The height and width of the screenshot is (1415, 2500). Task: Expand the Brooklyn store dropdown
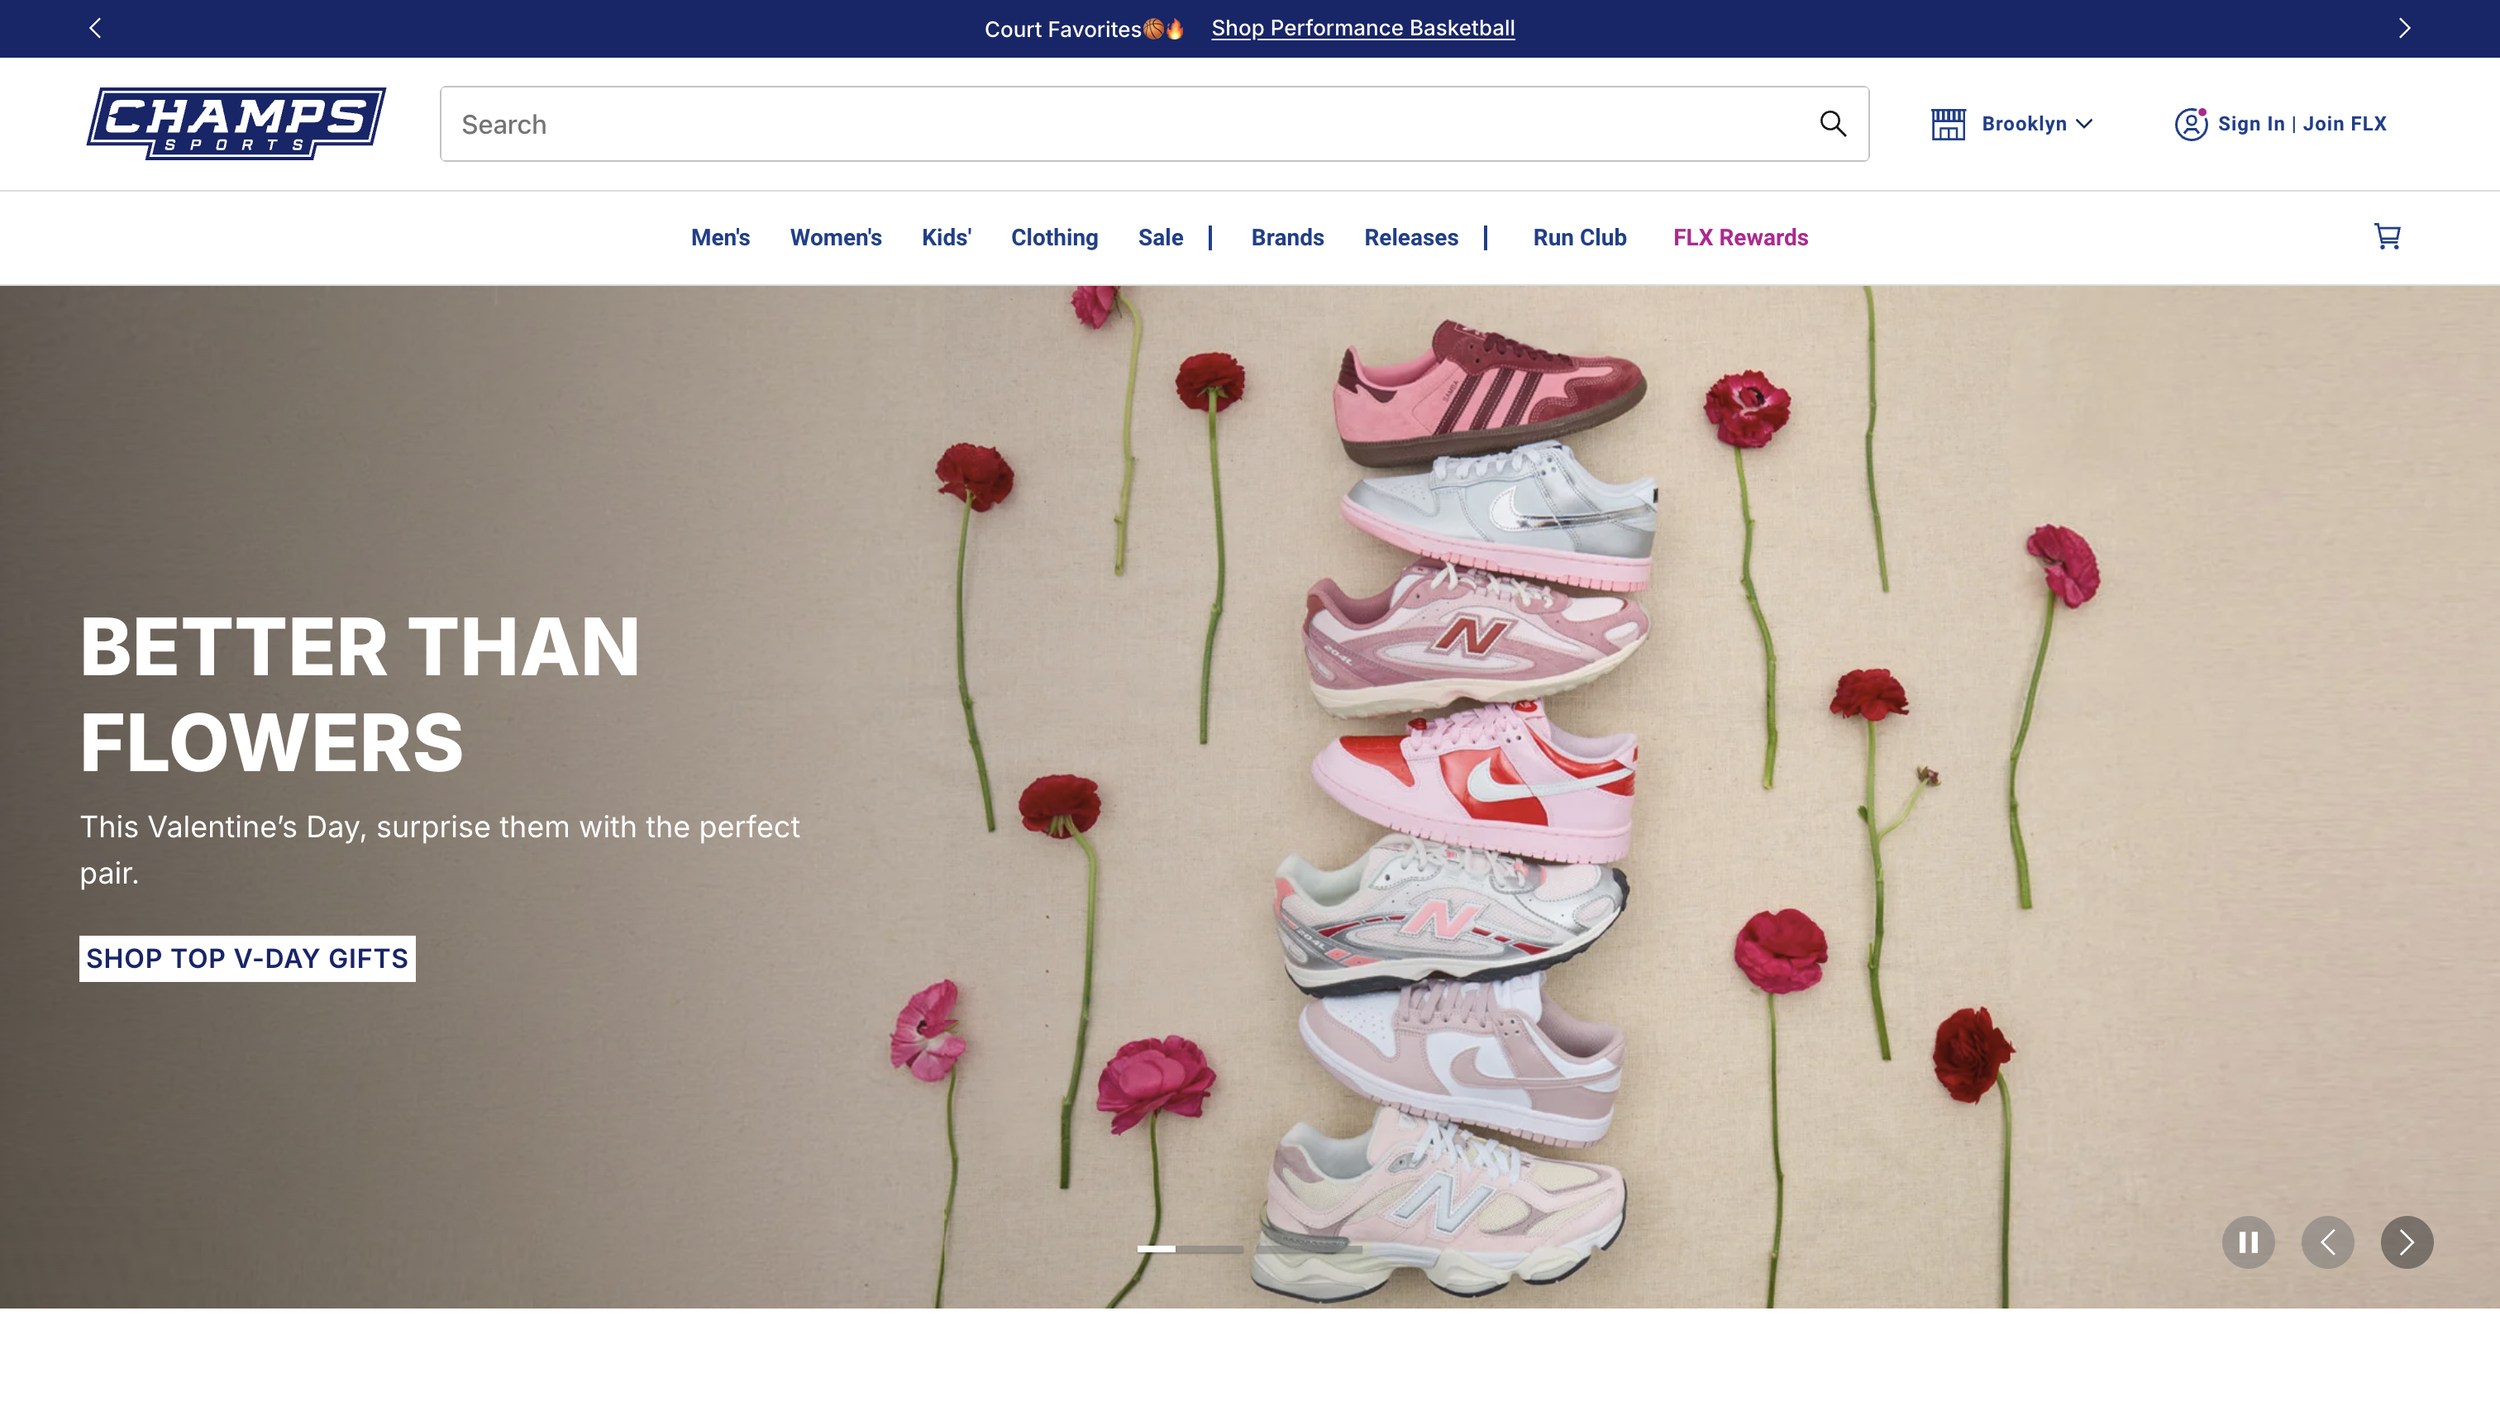coord(2037,124)
